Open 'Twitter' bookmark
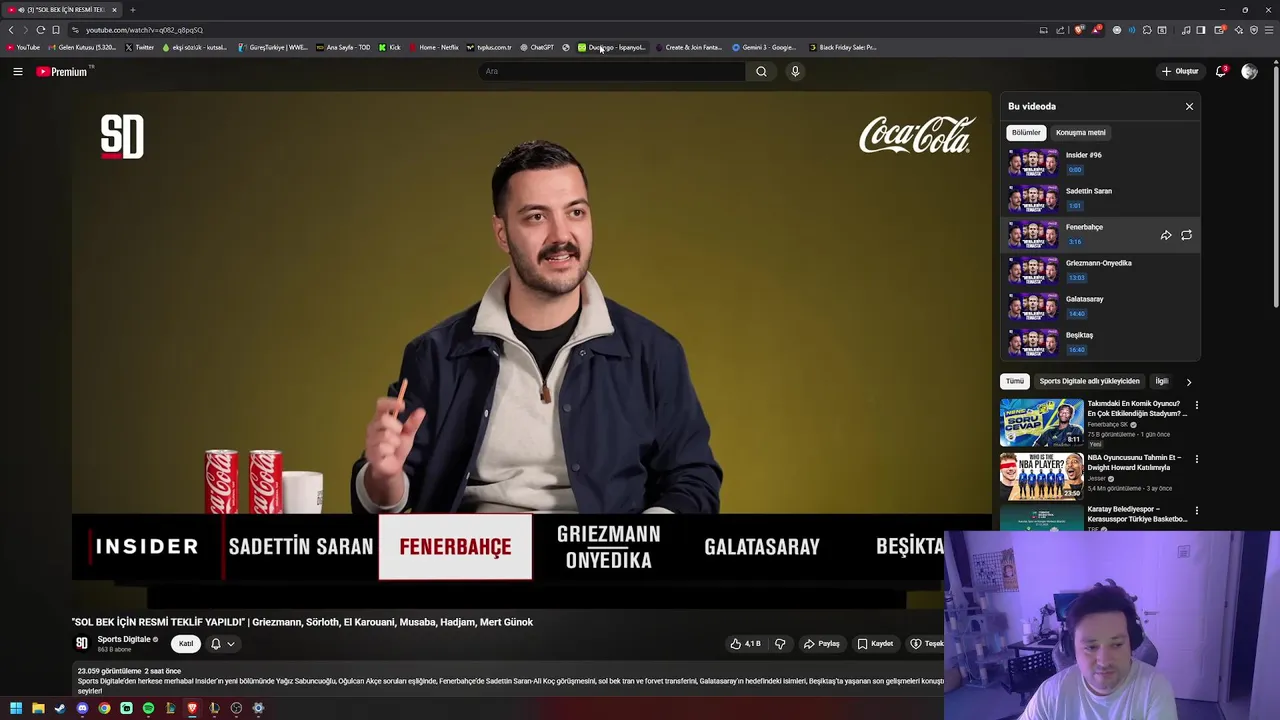The width and height of the screenshot is (1280, 720). pyautogui.click(x=140, y=47)
